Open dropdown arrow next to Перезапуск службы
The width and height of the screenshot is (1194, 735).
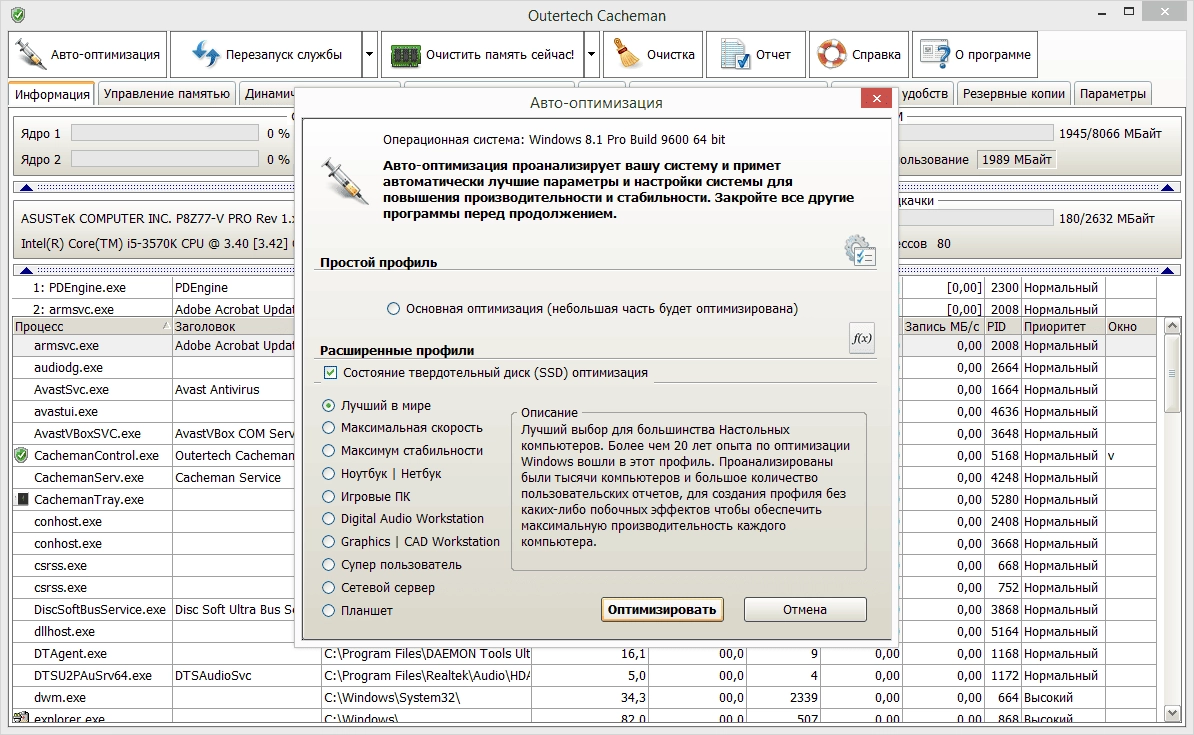click(370, 55)
